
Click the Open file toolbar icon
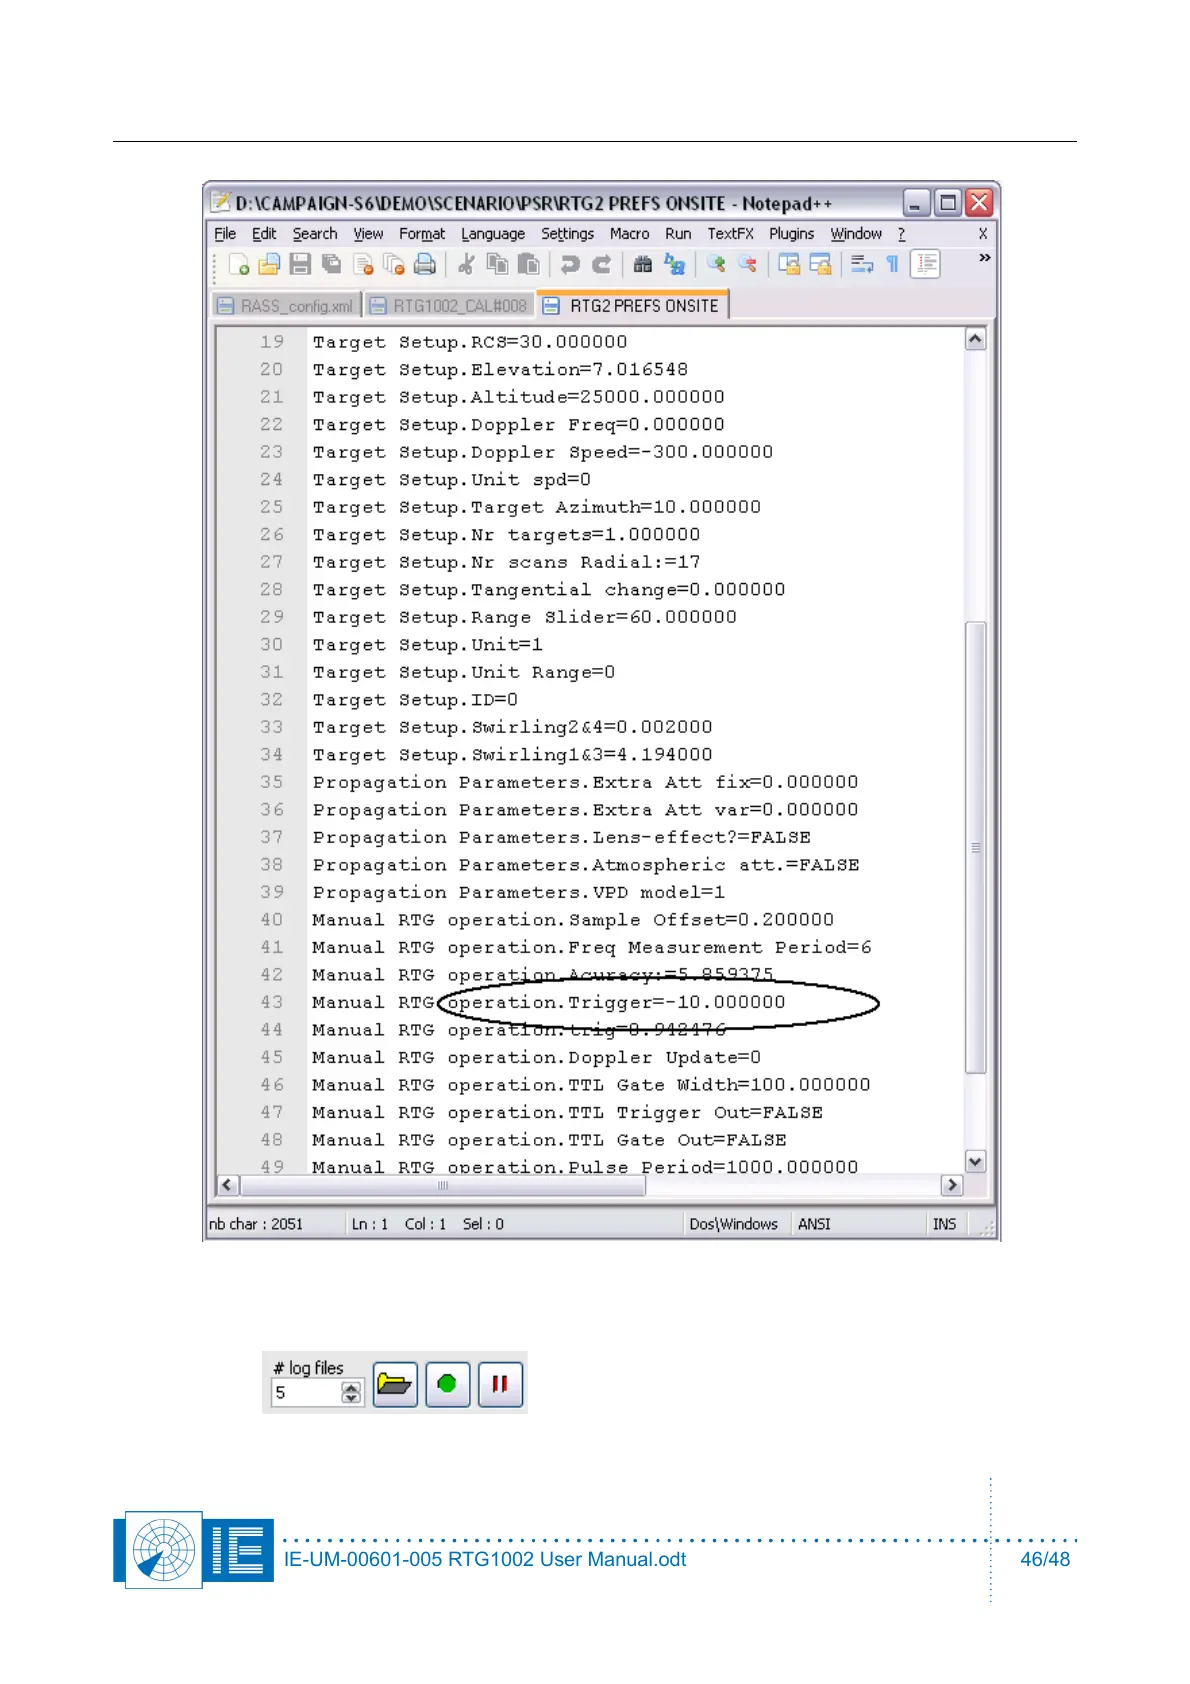(x=269, y=264)
